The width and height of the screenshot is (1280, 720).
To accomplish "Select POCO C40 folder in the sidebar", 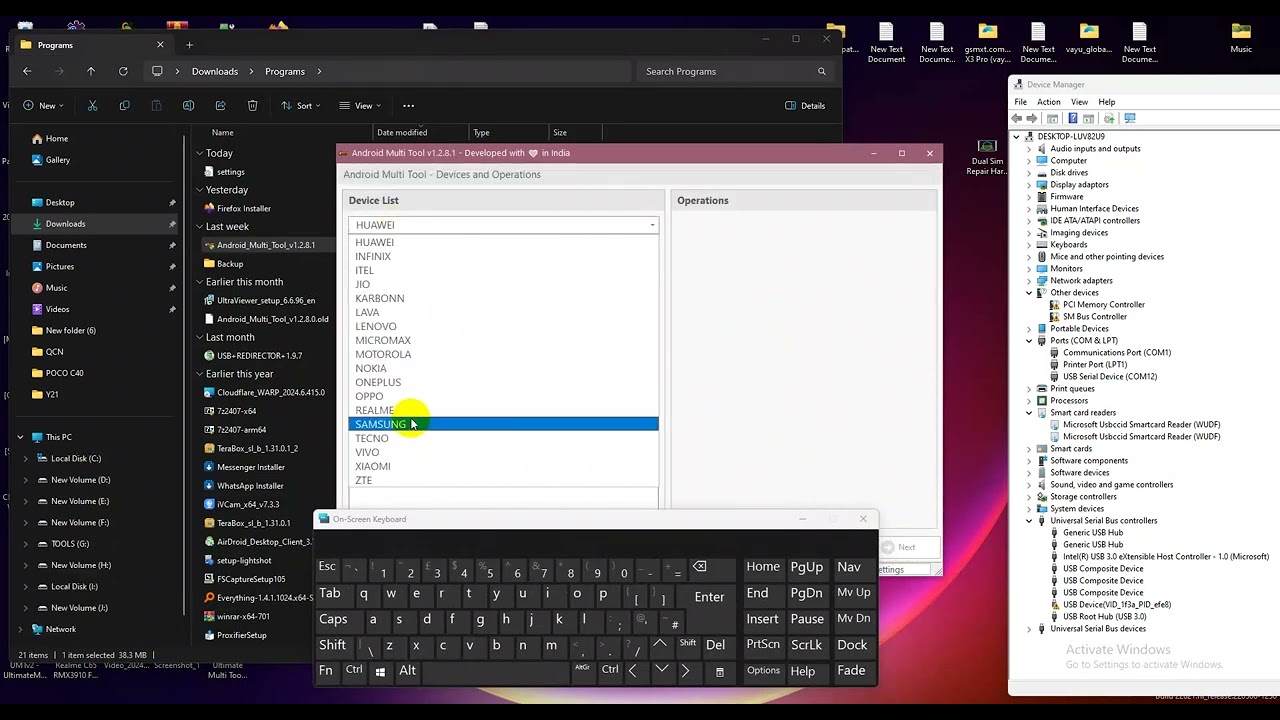I will pos(65,373).
